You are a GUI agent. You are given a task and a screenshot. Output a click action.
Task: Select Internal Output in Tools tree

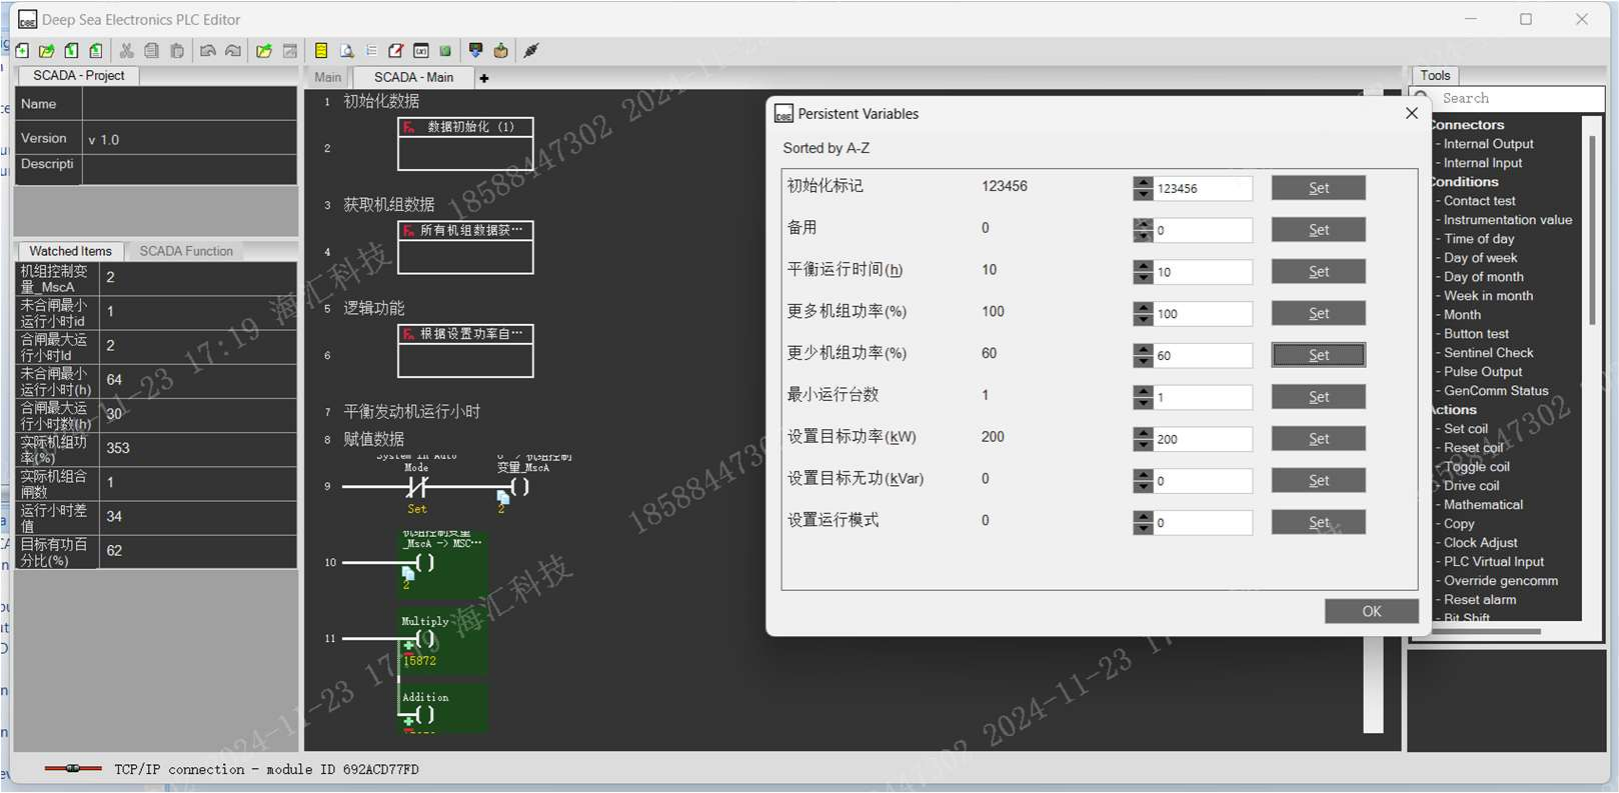click(1488, 144)
